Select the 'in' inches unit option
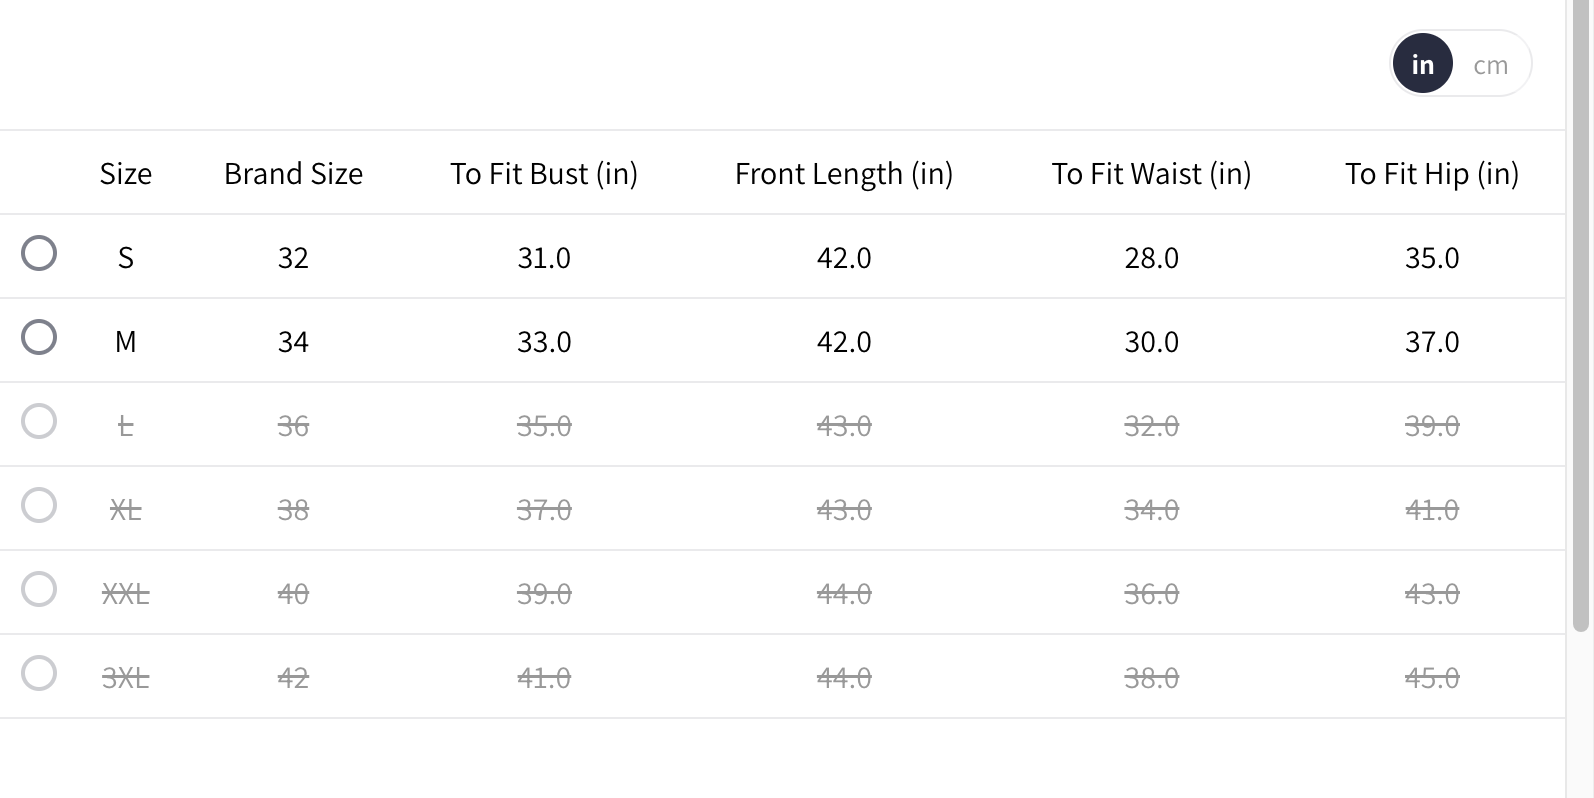 point(1422,65)
